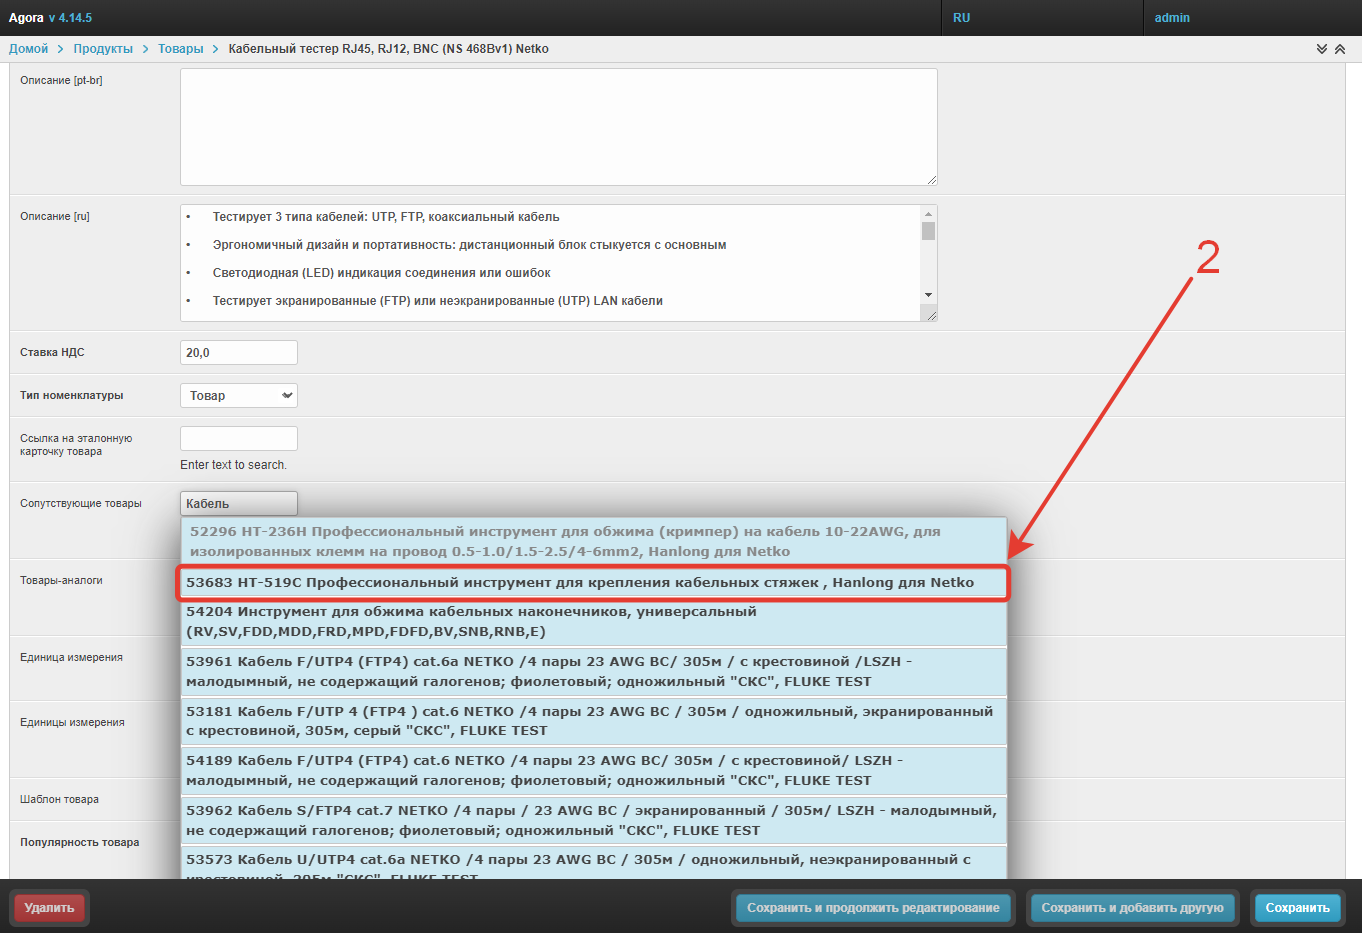
Task: Go to Домой breadcrumb link
Action: tap(29, 49)
